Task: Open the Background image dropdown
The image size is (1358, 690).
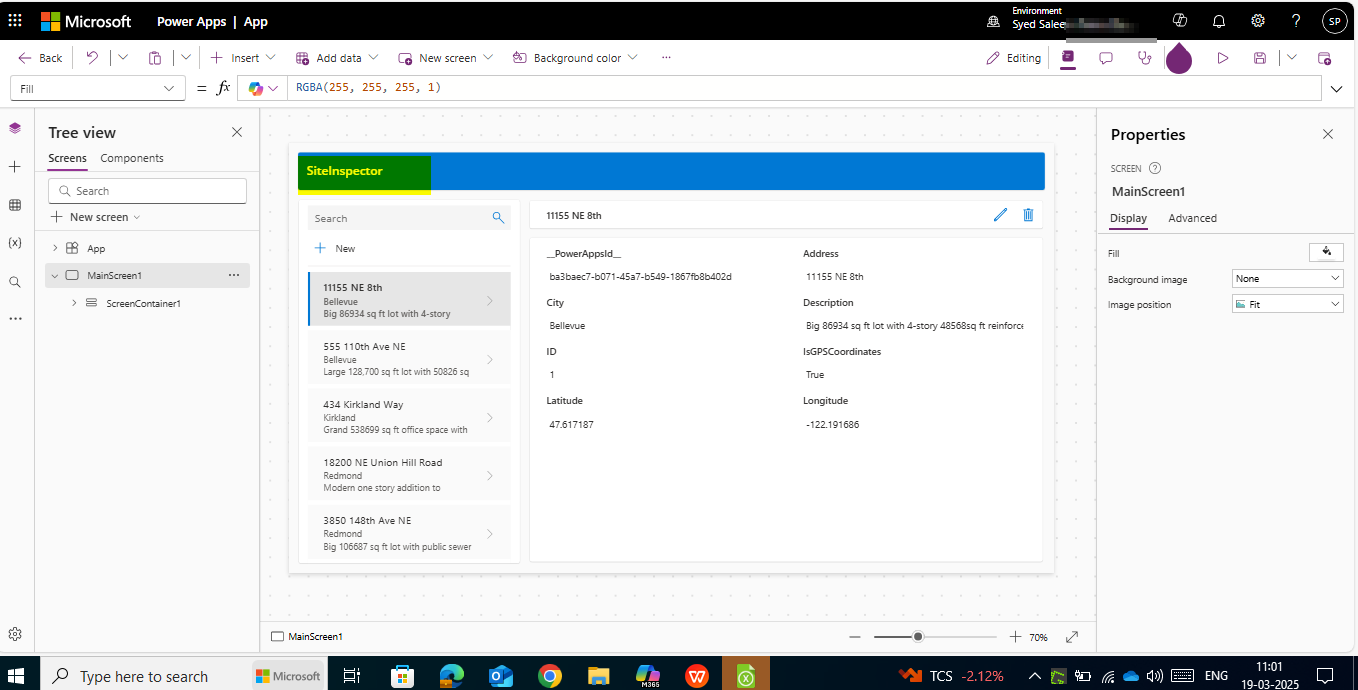Action: [x=1287, y=279]
